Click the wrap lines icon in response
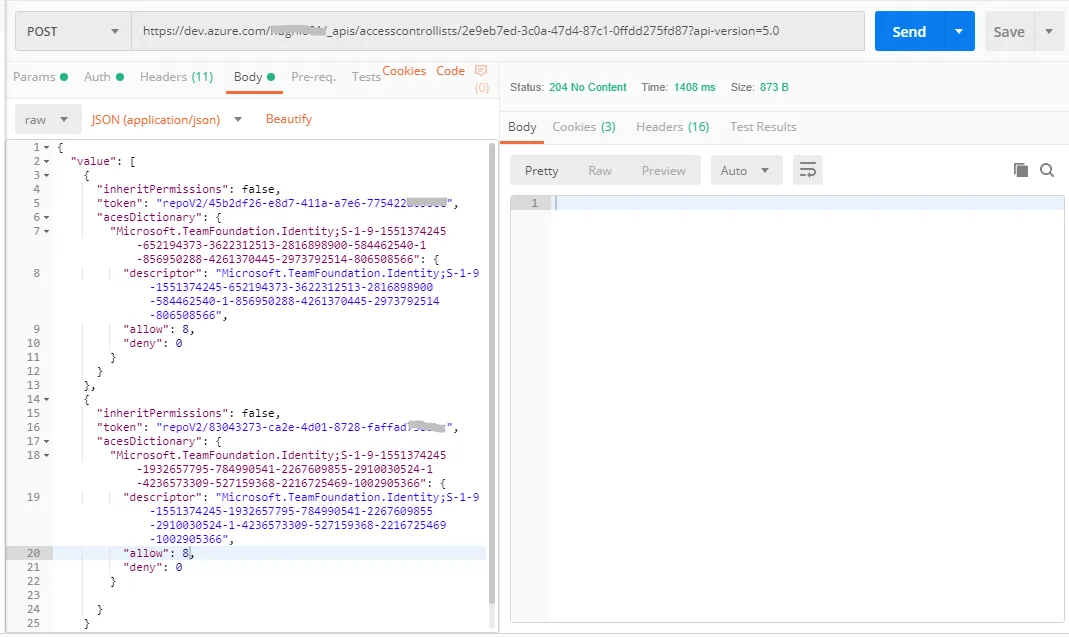This screenshot has height=637, width=1069. pyautogui.click(x=807, y=170)
